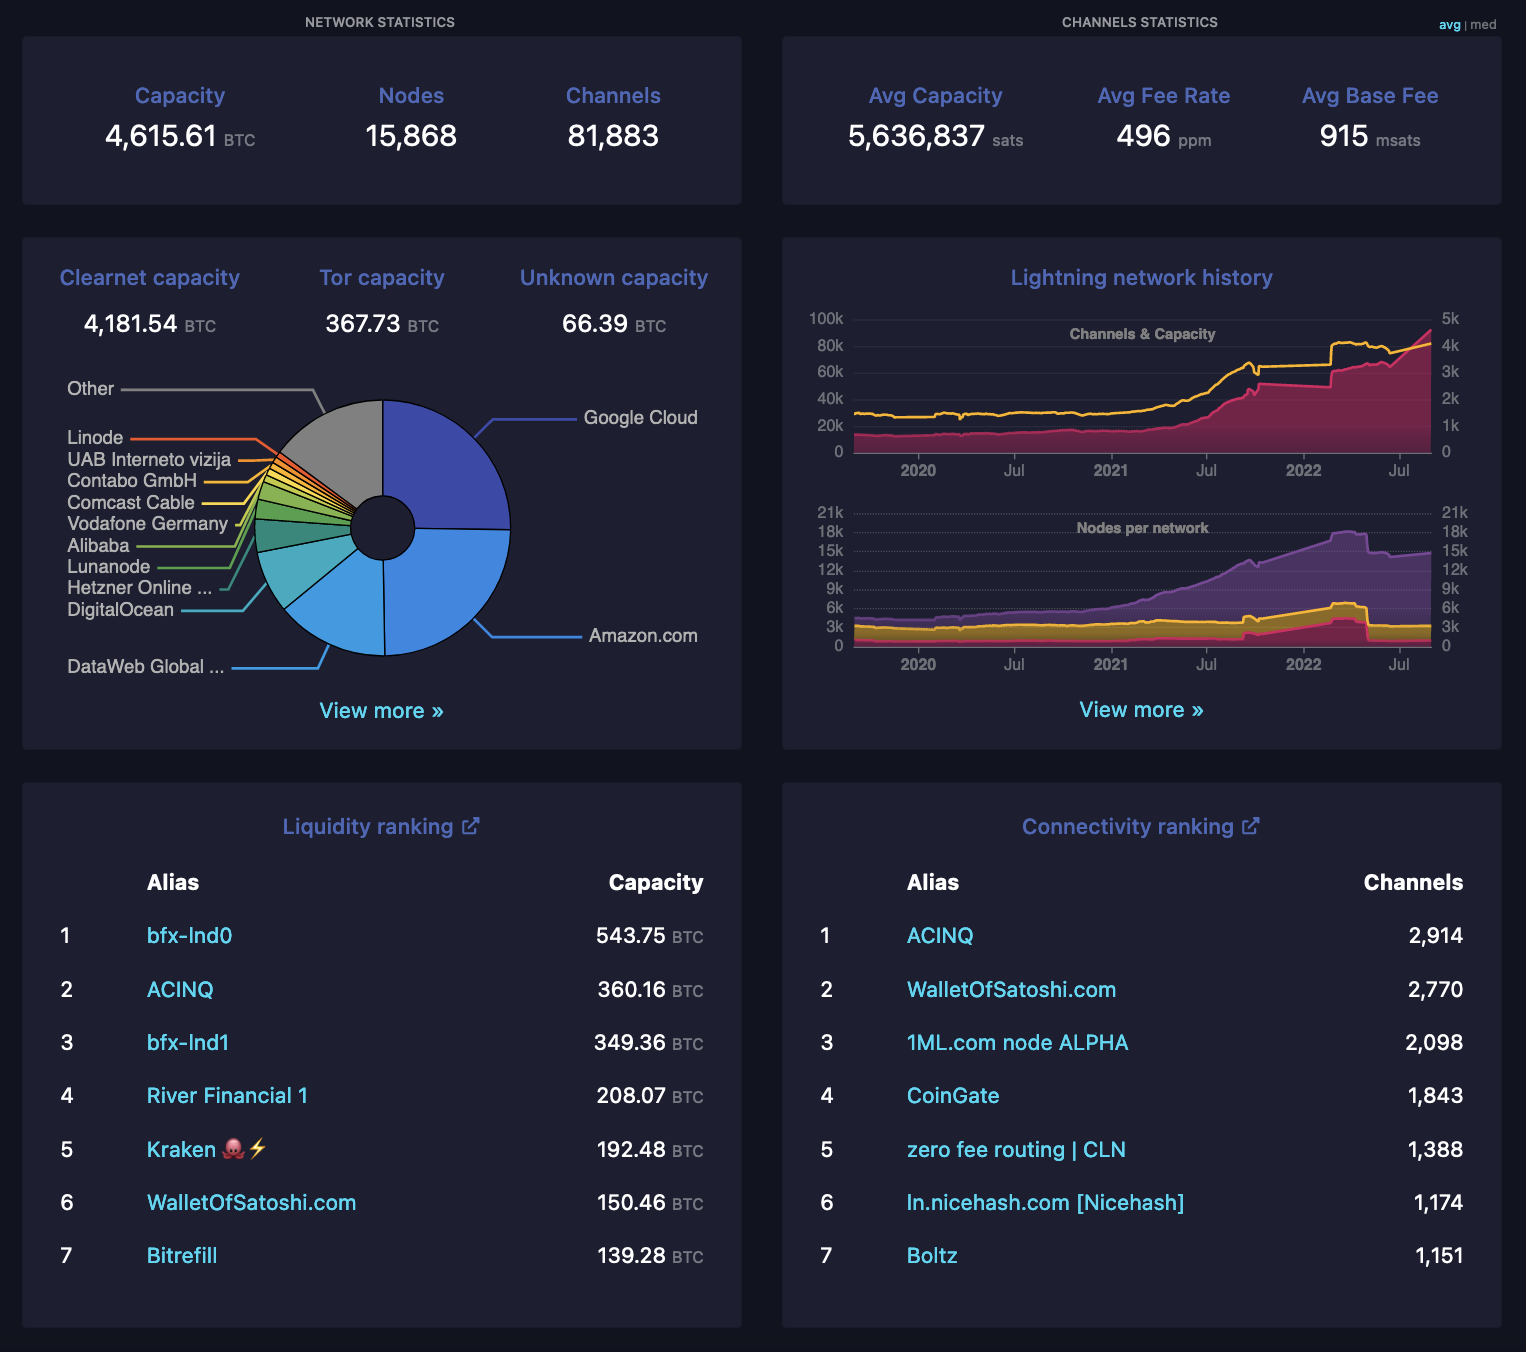
Task: Open zero fee routing | CLN node
Action: coord(1016,1150)
